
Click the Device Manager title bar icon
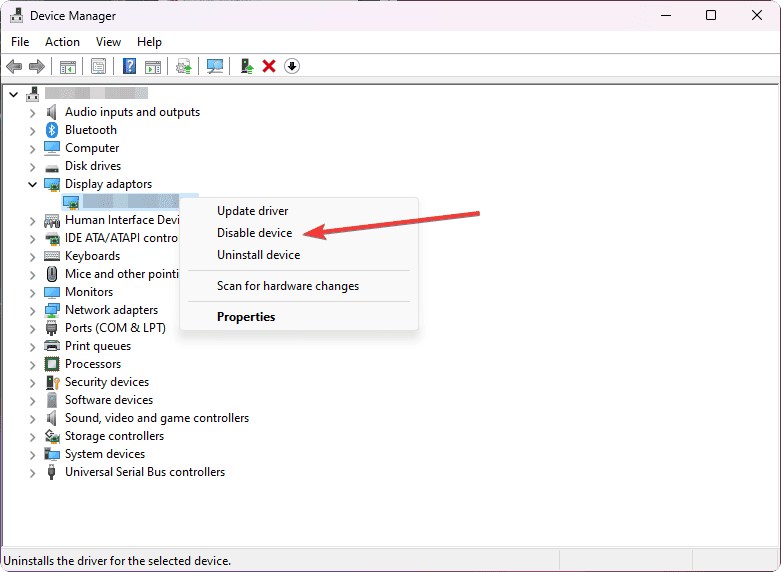pyautogui.click(x=16, y=15)
